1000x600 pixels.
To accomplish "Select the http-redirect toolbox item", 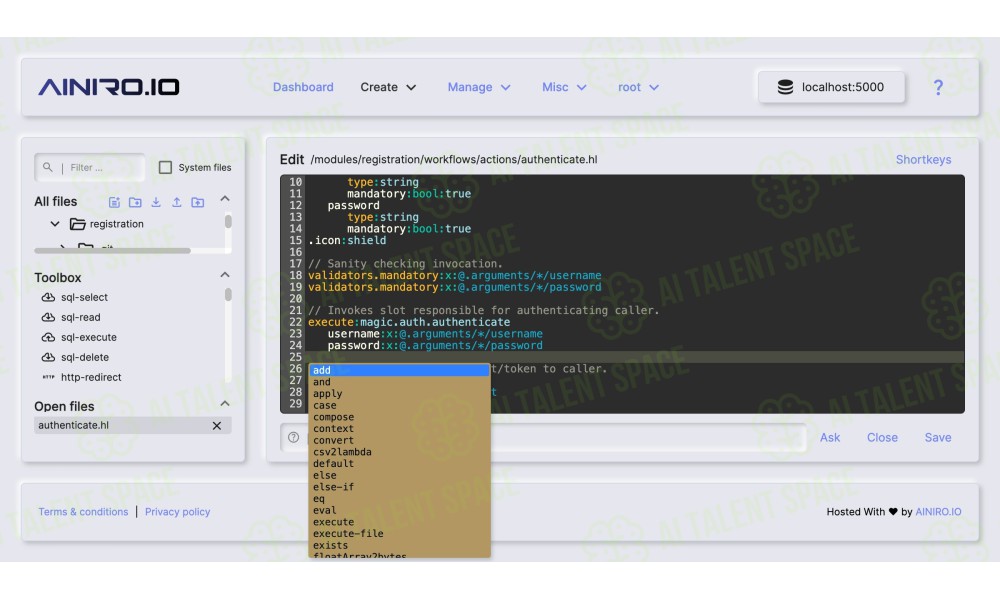I will click(91, 377).
